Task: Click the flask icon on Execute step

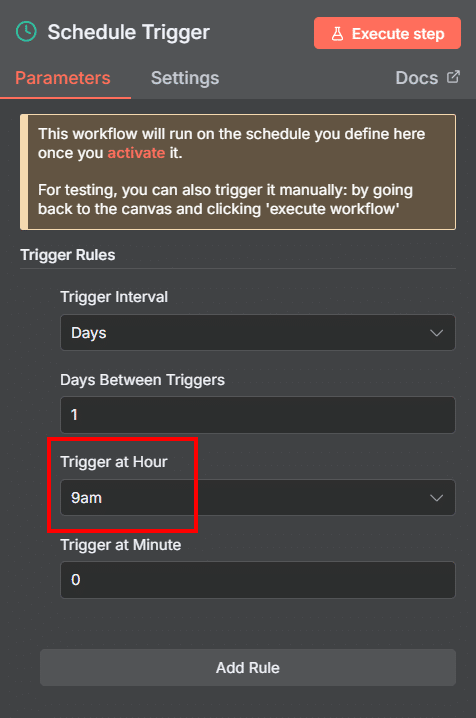Action: (x=337, y=33)
